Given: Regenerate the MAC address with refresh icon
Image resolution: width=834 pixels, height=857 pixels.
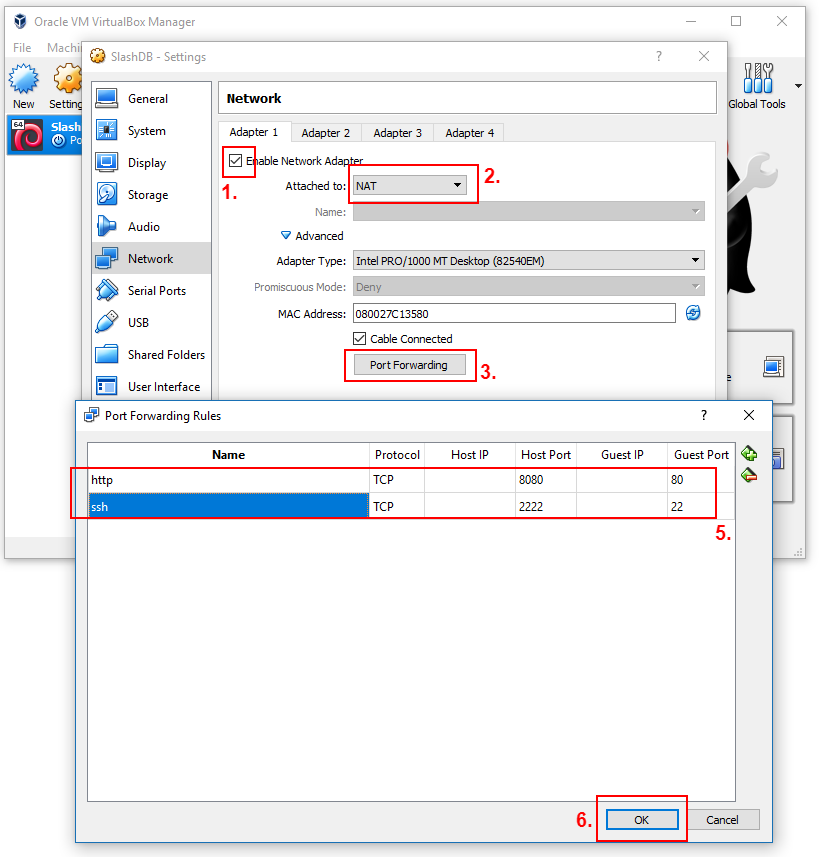Looking at the screenshot, I should coord(693,313).
